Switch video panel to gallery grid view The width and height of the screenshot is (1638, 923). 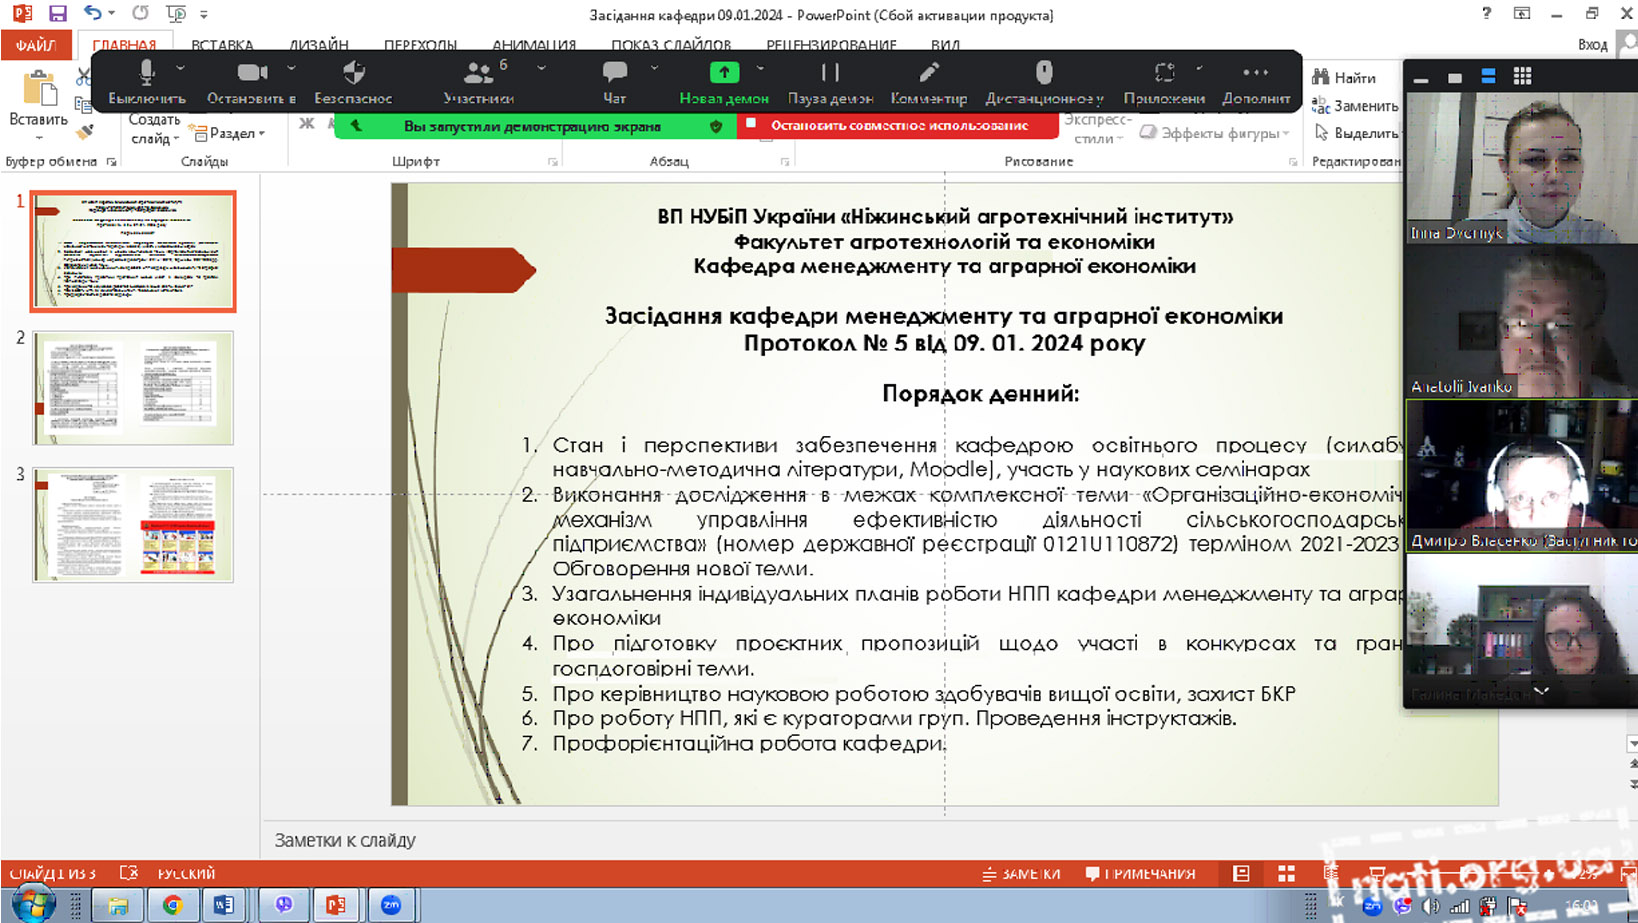1522,76
